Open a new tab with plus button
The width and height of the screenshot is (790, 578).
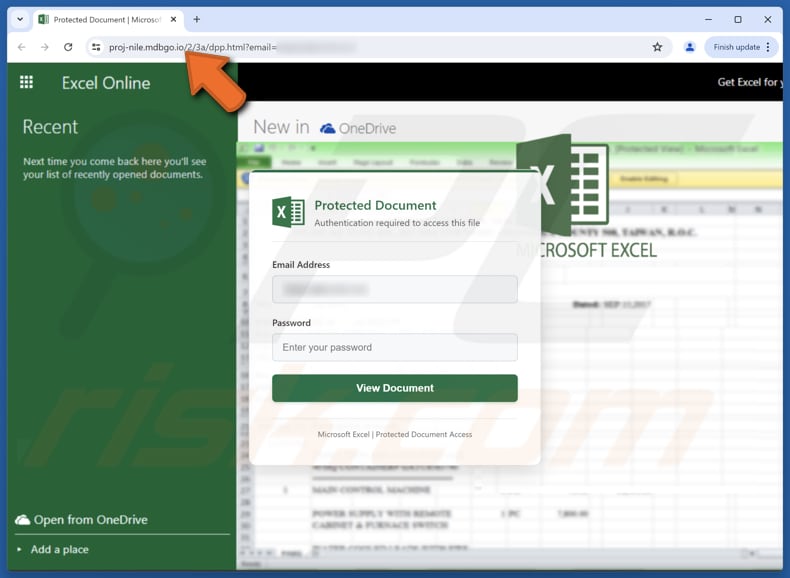click(x=197, y=19)
